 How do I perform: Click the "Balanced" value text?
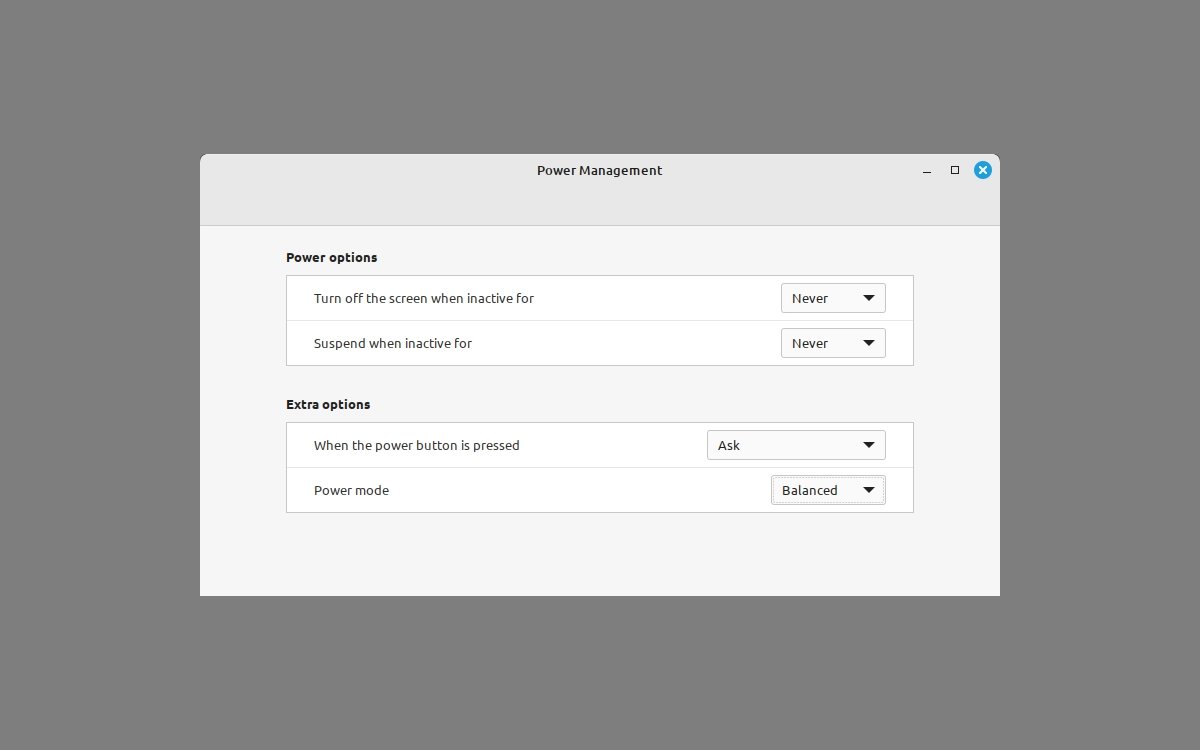(809, 490)
